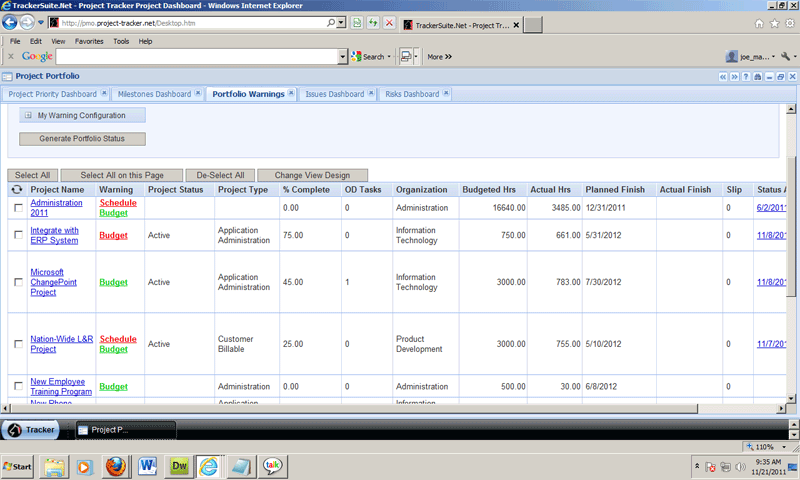Check the Microsoft ChangePoint Project checkbox
Image resolution: width=800 pixels, height=480 pixels.
(x=18, y=282)
